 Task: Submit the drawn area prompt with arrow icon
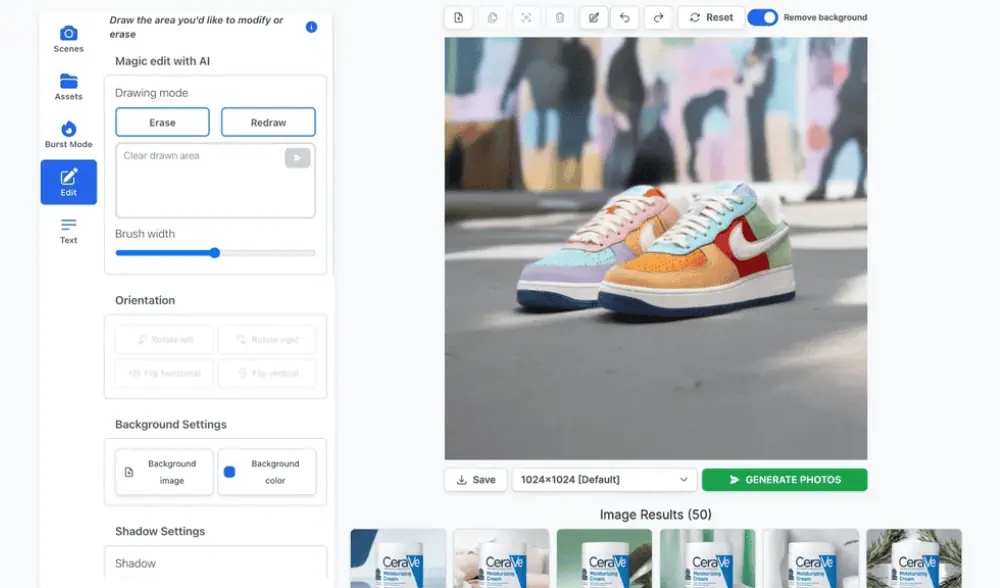pyautogui.click(x=297, y=158)
